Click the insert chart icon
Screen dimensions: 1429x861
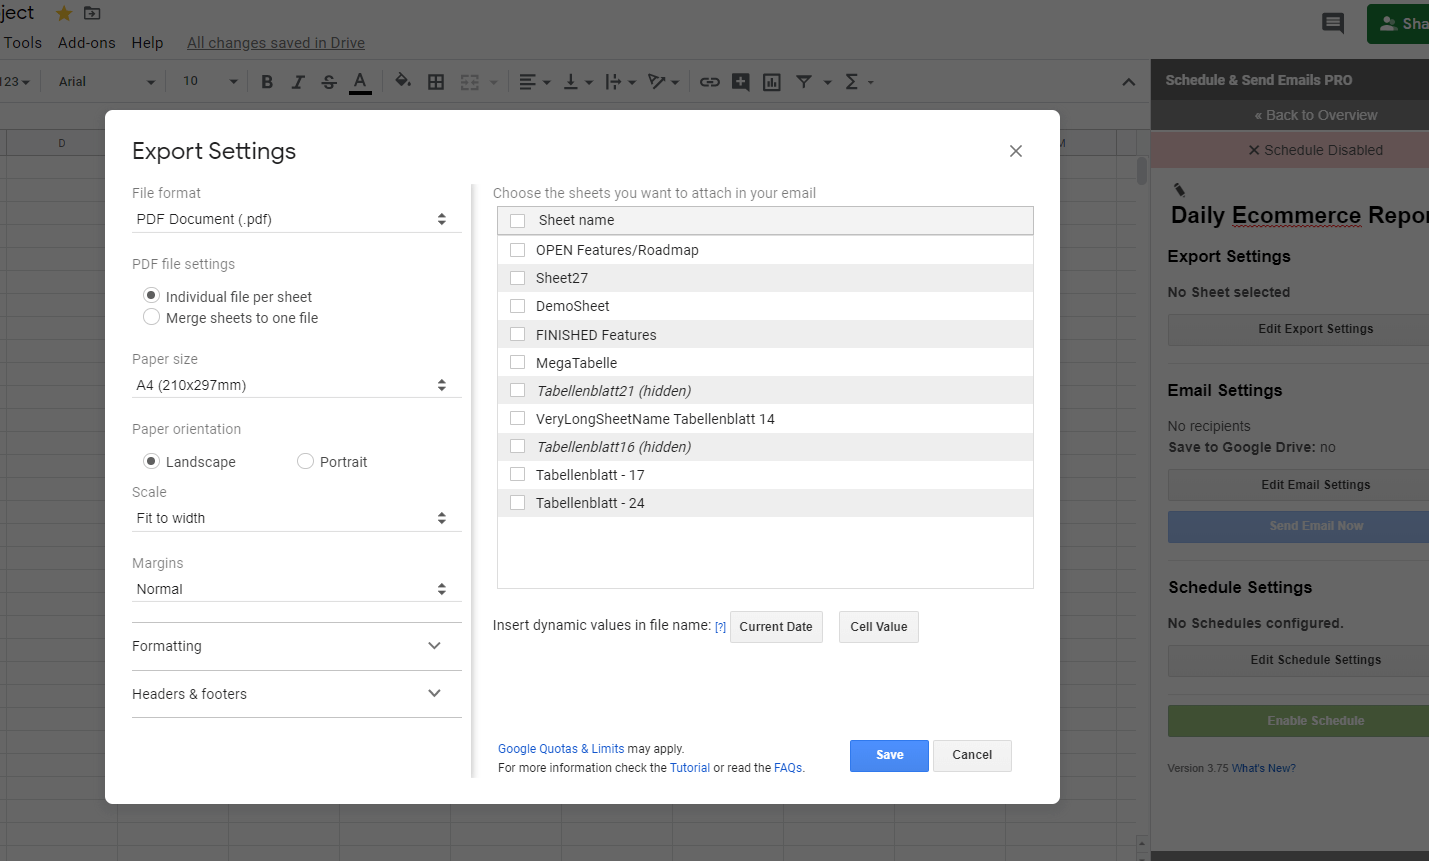tap(772, 82)
